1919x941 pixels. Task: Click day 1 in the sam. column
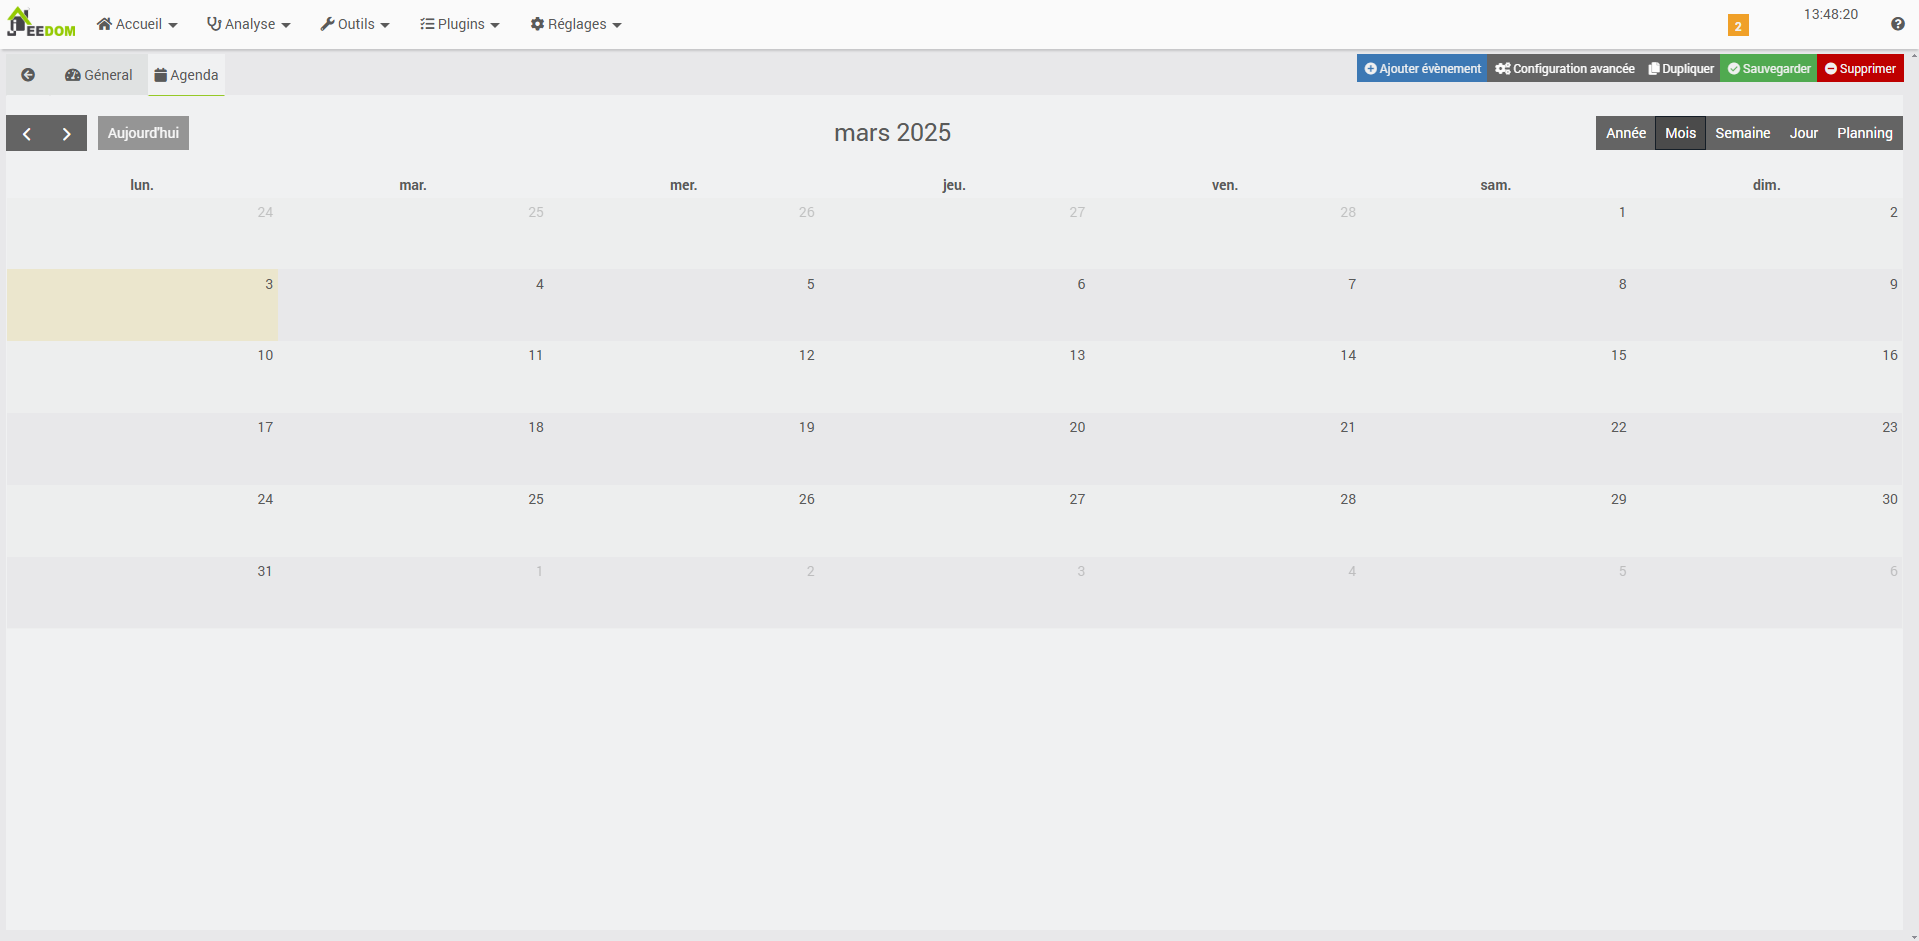point(1495,233)
